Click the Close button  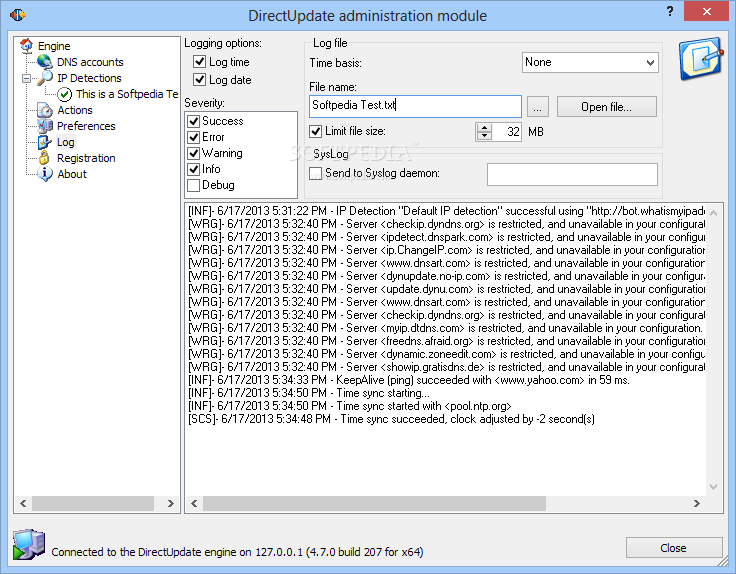pyautogui.click(x=674, y=548)
